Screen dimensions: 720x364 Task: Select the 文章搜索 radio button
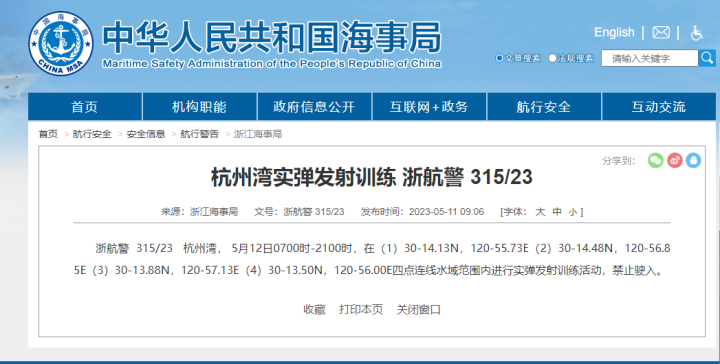pyautogui.click(x=499, y=58)
